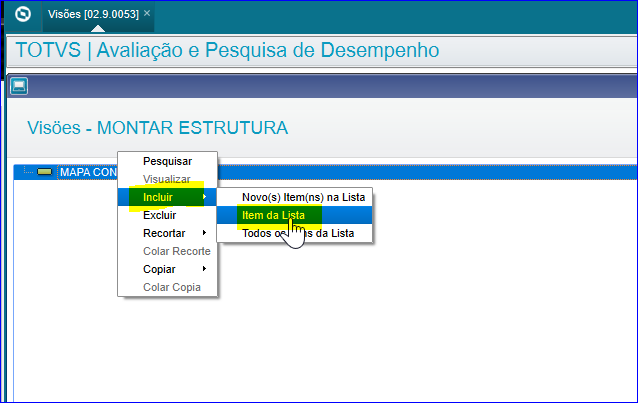Viewport: 638px width, 403px height.
Task: Choose Colar Recorte in the context menu
Action: pyautogui.click(x=167, y=251)
